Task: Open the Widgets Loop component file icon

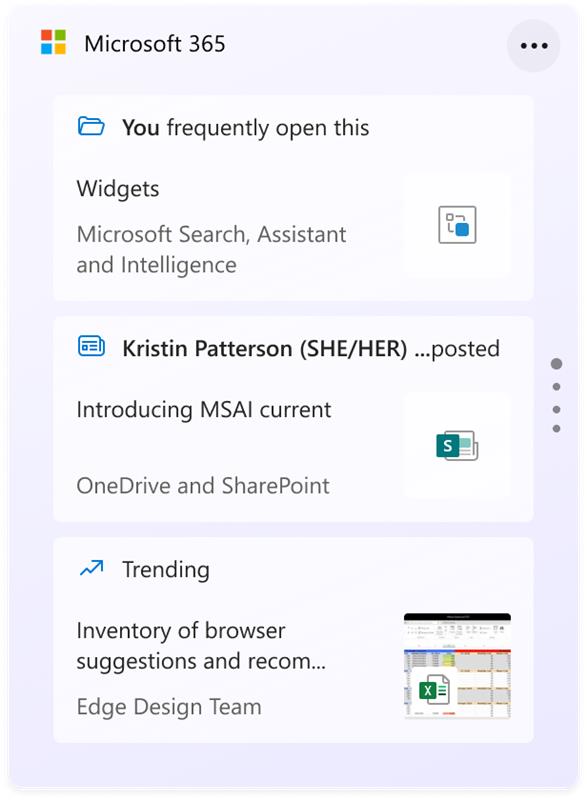Action: pyautogui.click(x=457, y=224)
